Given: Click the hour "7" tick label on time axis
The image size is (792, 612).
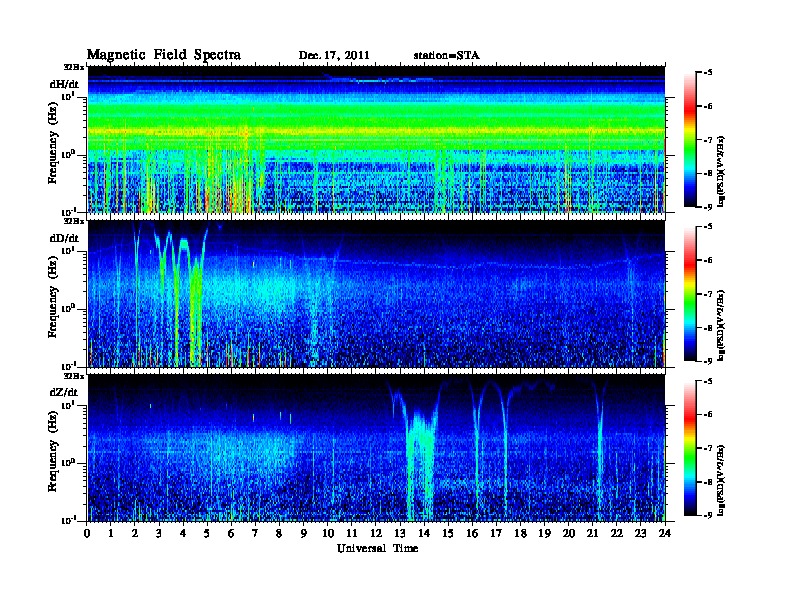Looking at the screenshot, I should click(x=256, y=533).
